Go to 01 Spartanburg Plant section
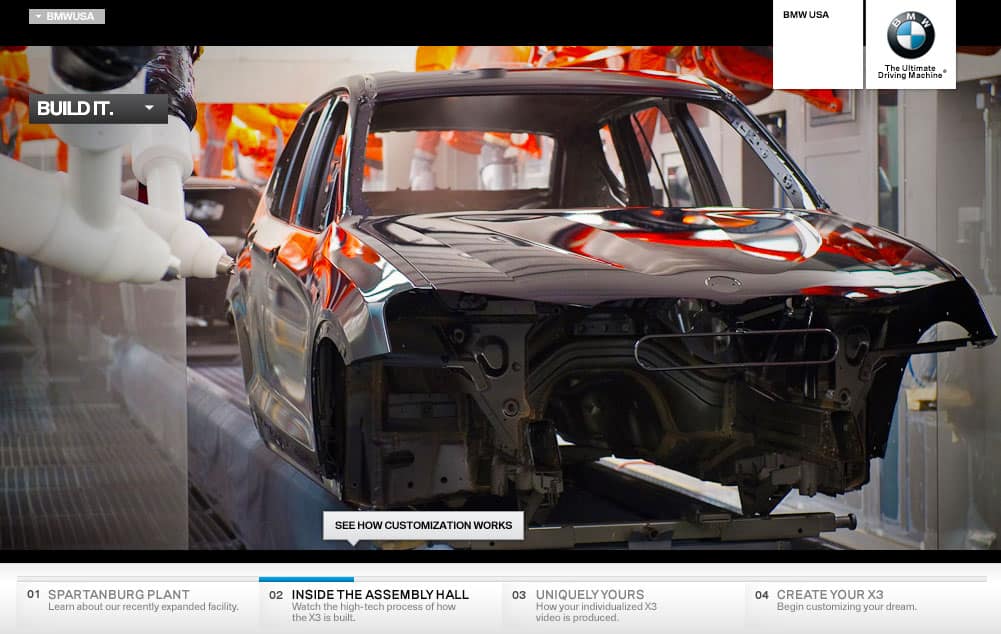This screenshot has width=1001, height=634. [135, 600]
